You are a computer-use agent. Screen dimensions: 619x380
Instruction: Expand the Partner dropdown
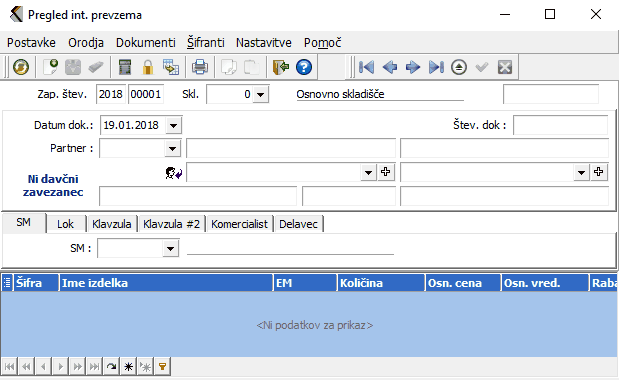pyautogui.click(x=173, y=148)
